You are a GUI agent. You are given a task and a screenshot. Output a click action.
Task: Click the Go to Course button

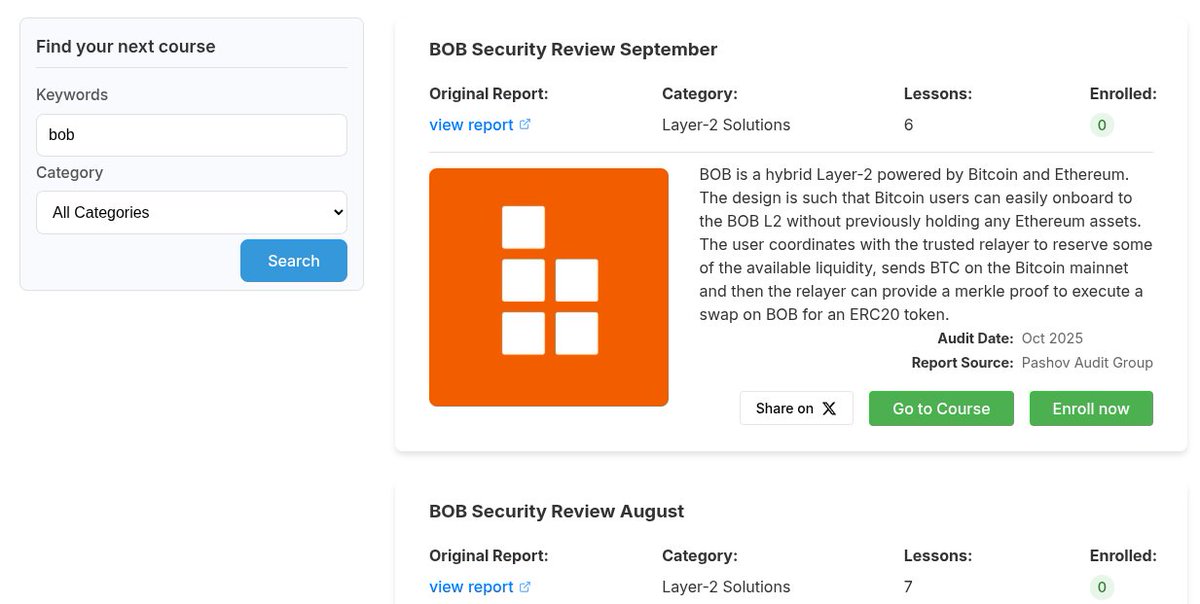941,408
